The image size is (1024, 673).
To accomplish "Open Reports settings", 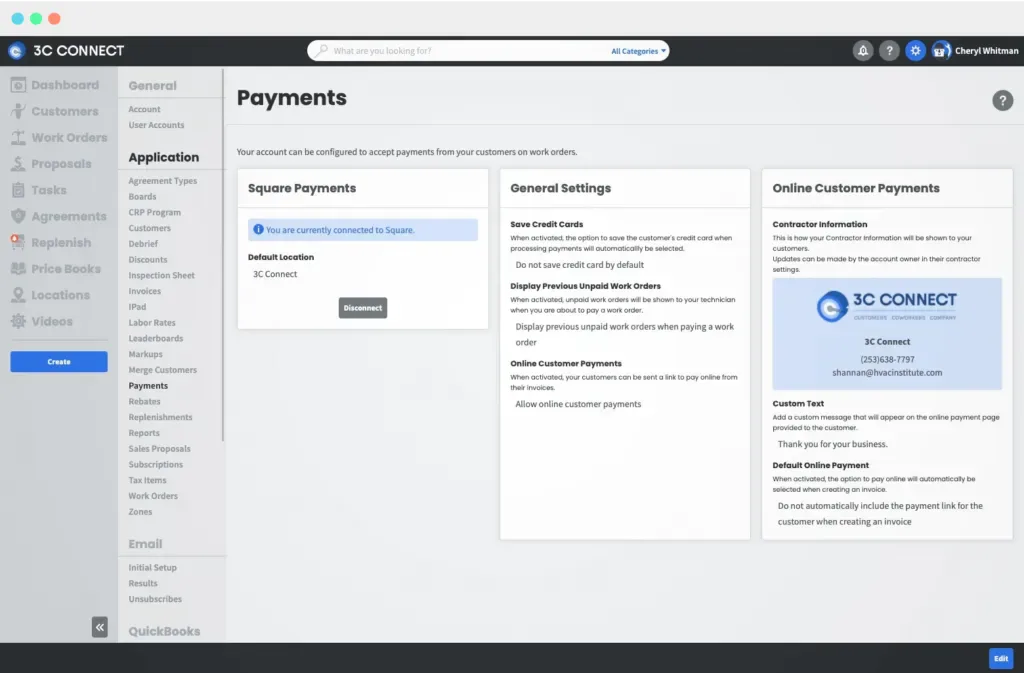I will pyautogui.click(x=144, y=433).
